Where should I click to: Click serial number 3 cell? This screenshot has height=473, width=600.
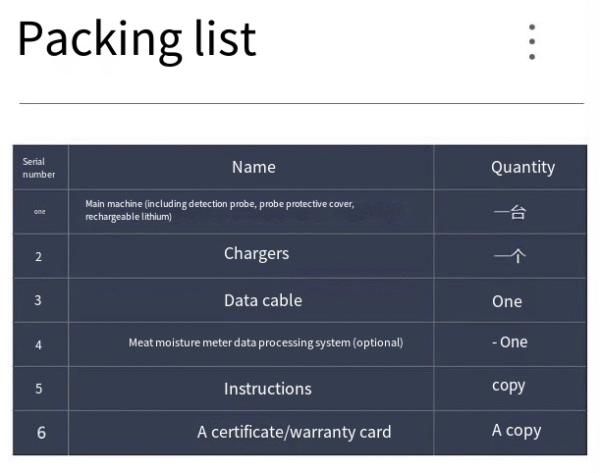pos(39,300)
